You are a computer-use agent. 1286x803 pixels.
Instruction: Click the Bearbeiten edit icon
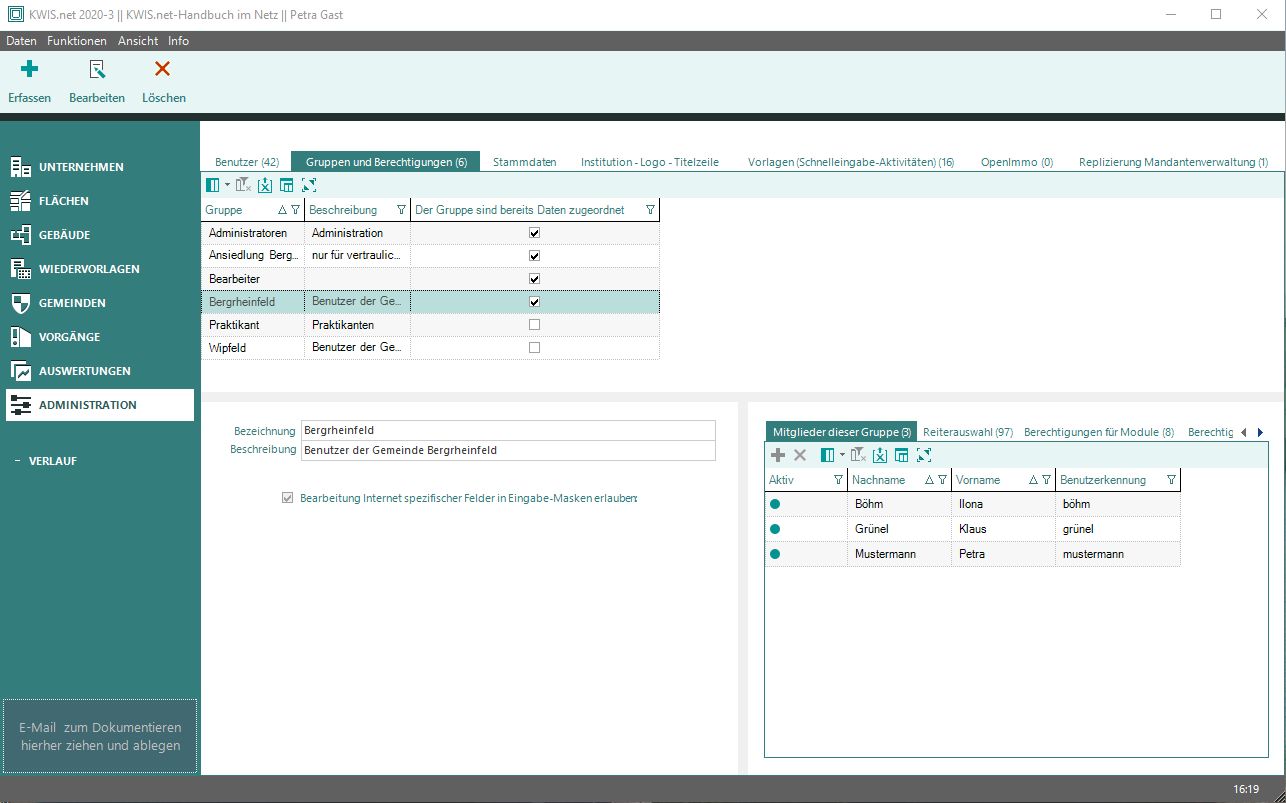pyautogui.click(x=97, y=69)
